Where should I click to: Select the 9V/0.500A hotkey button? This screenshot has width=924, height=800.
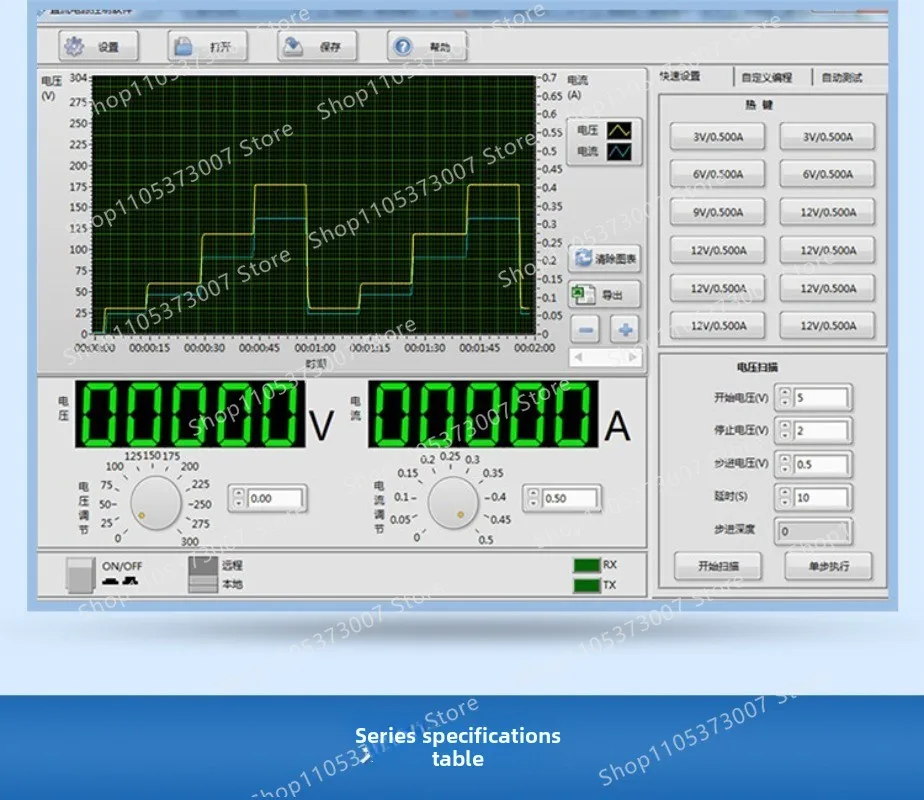pyautogui.click(x=718, y=213)
